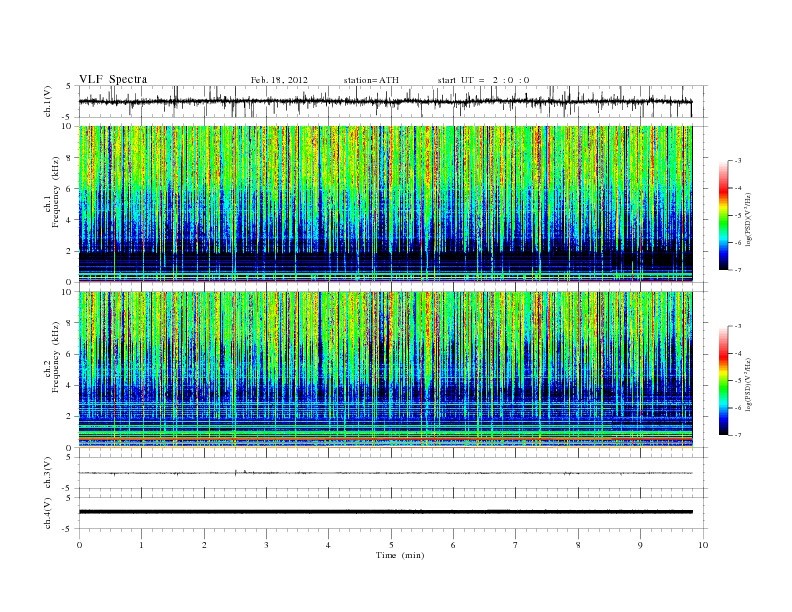The height and width of the screenshot is (612, 792).
Task: Click the "VLF Spectra" plot title
Action: [x=113, y=79]
